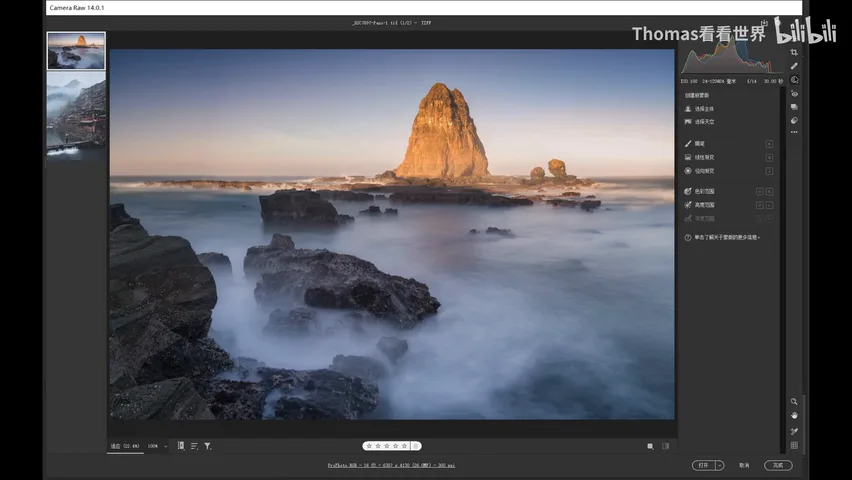Set rating to third star
The height and width of the screenshot is (480, 852).
tap(387, 446)
